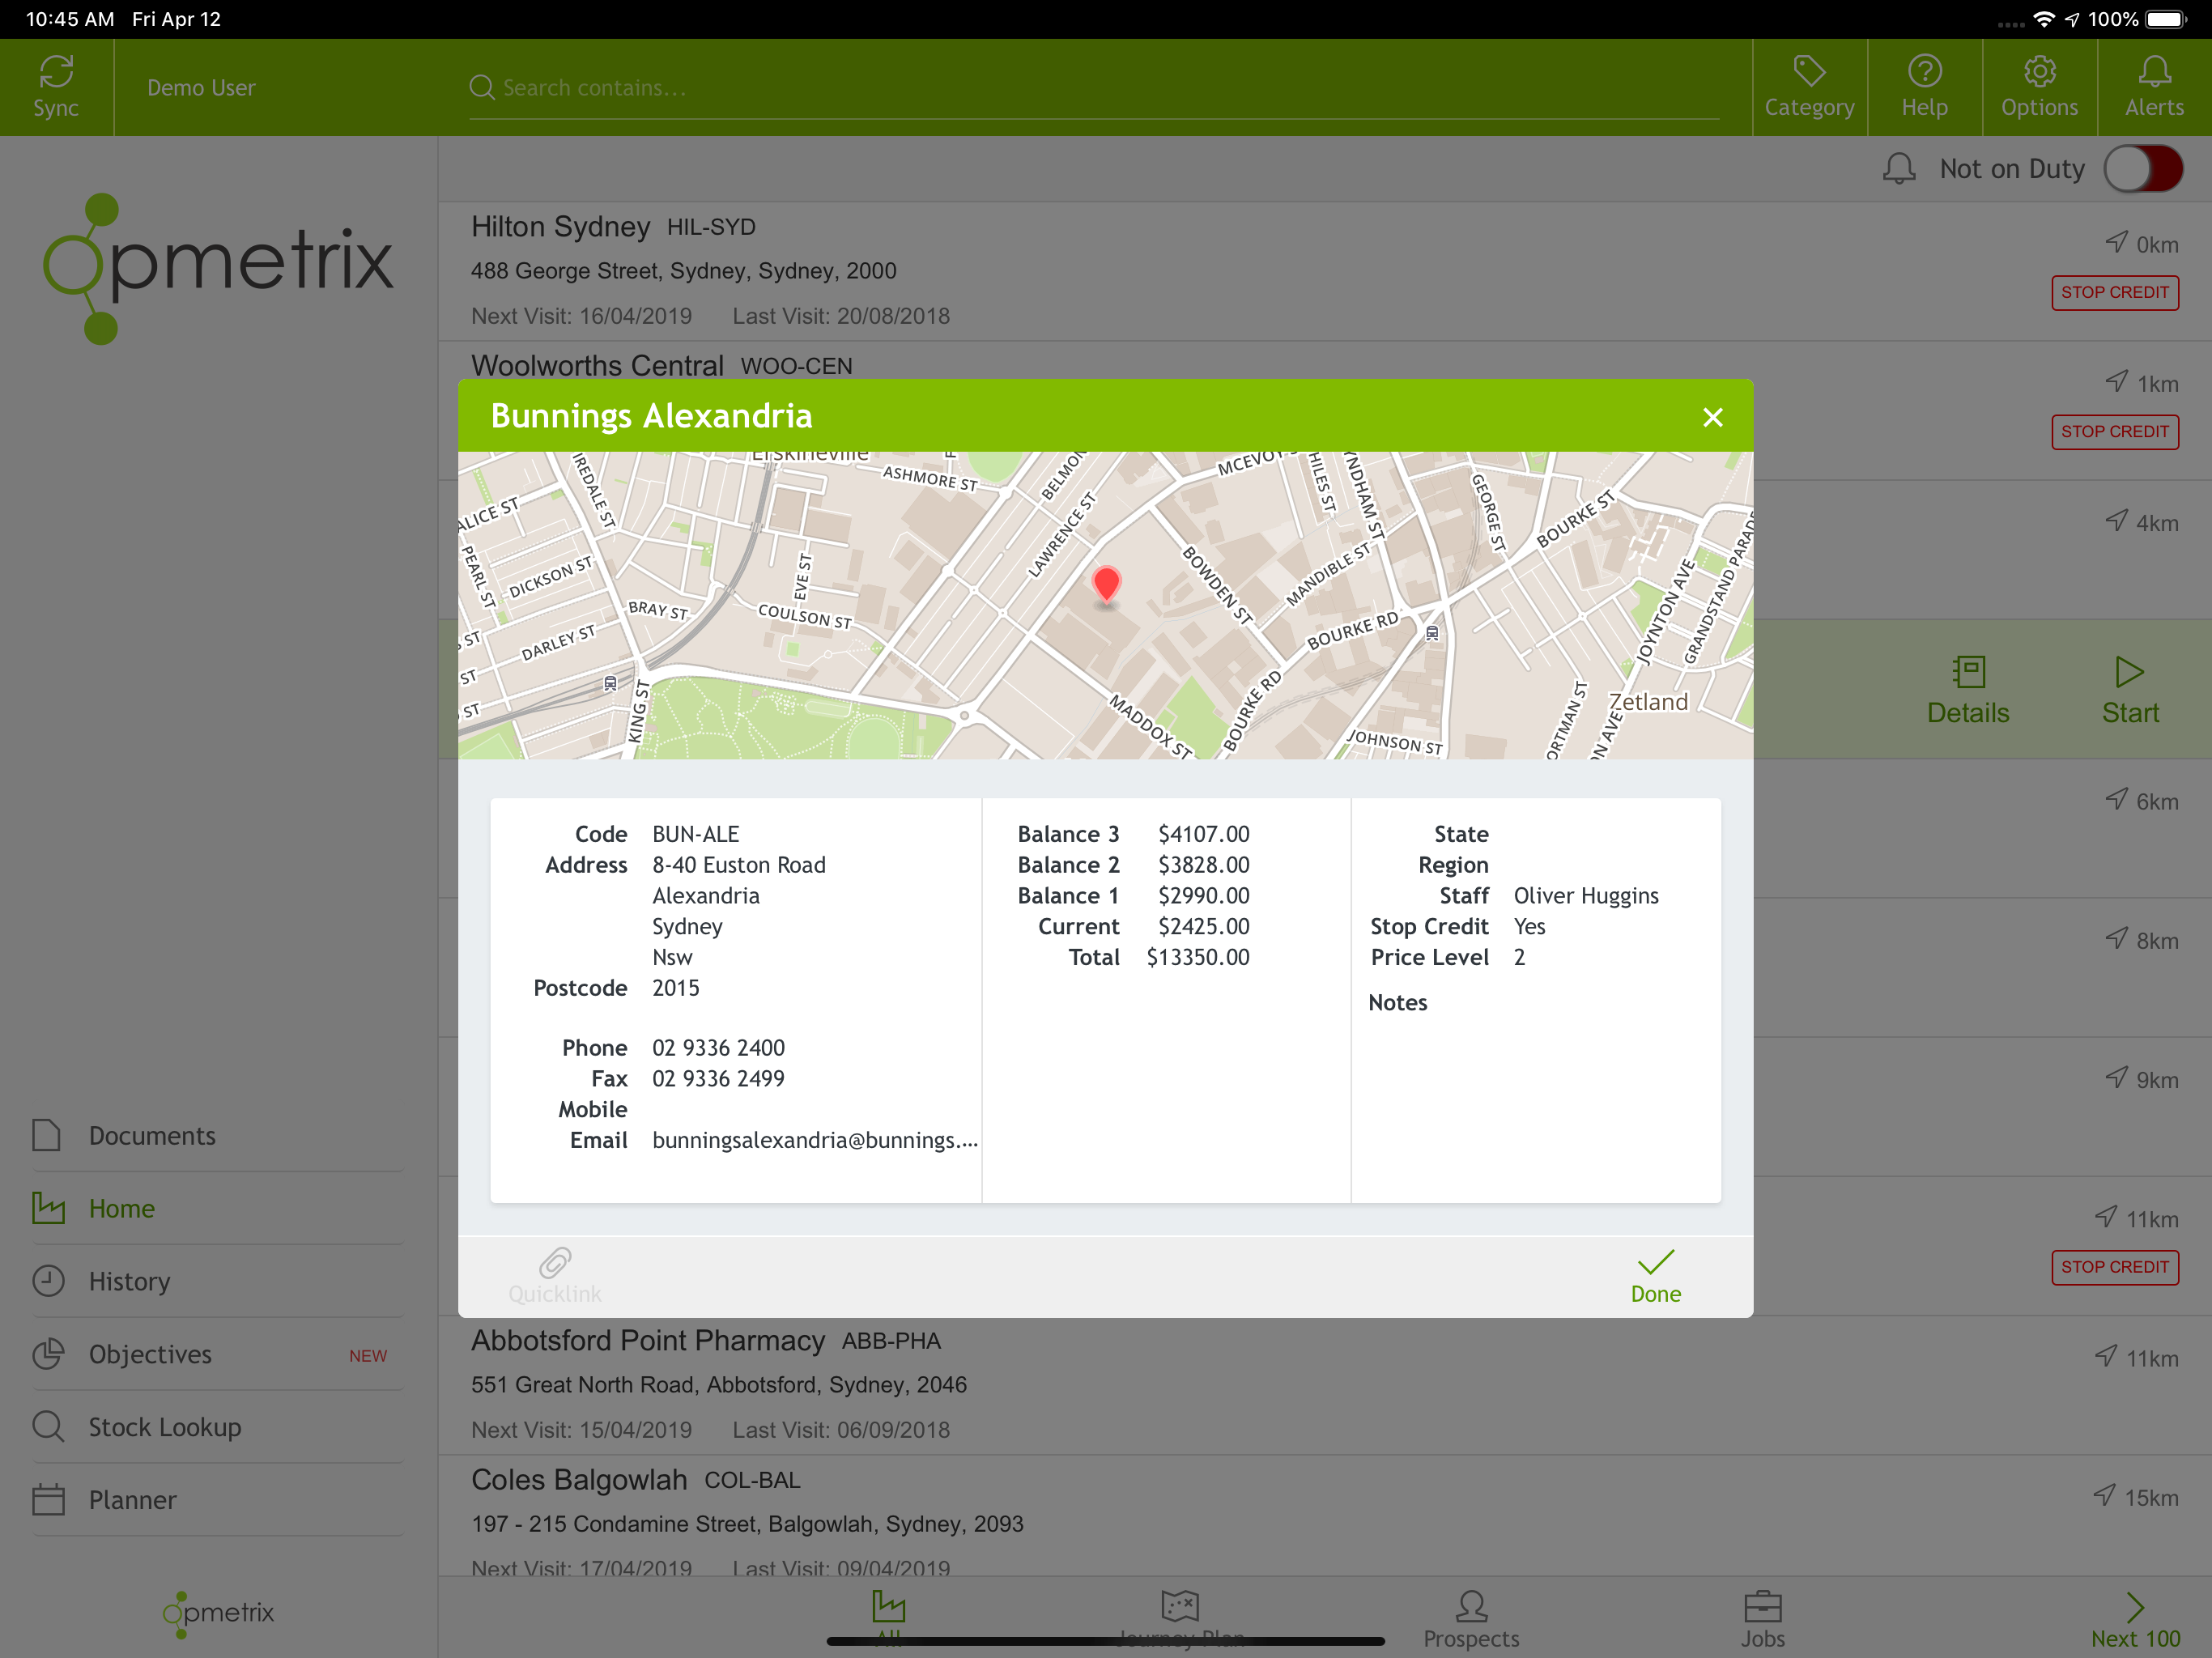Click the small Opmetrix footer logo

pos(218,1614)
